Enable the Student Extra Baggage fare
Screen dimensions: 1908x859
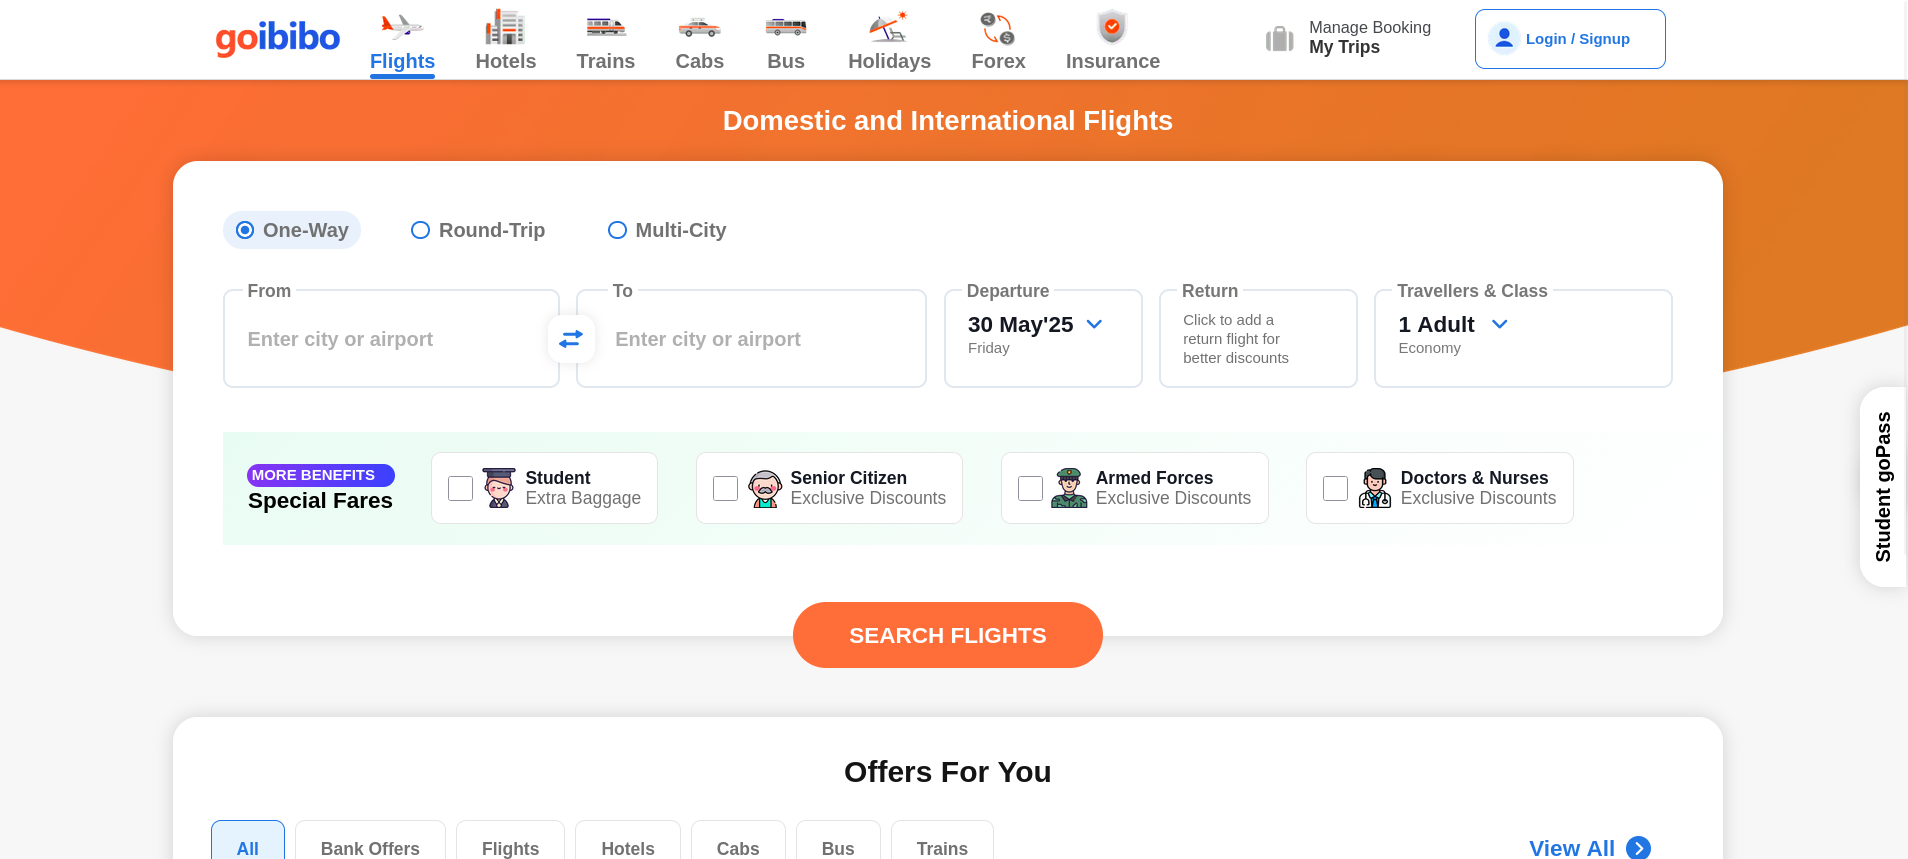[x=460, y=488]
